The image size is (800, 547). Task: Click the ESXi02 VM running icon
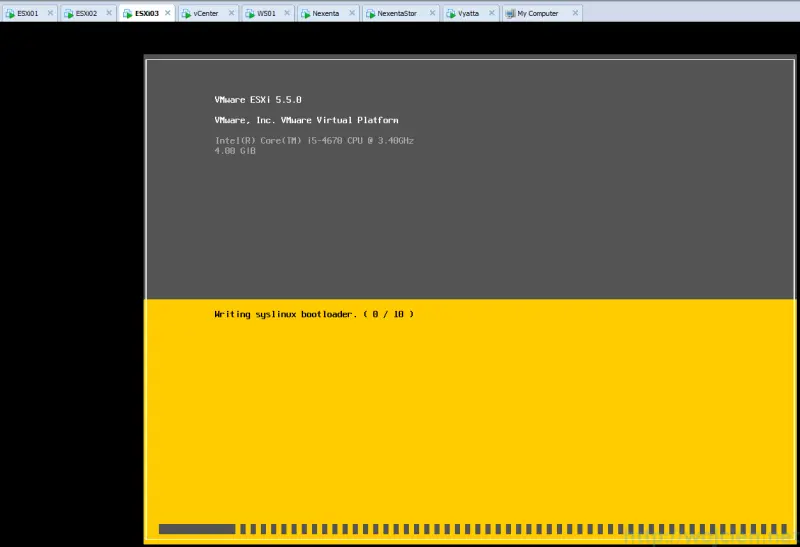68,14
